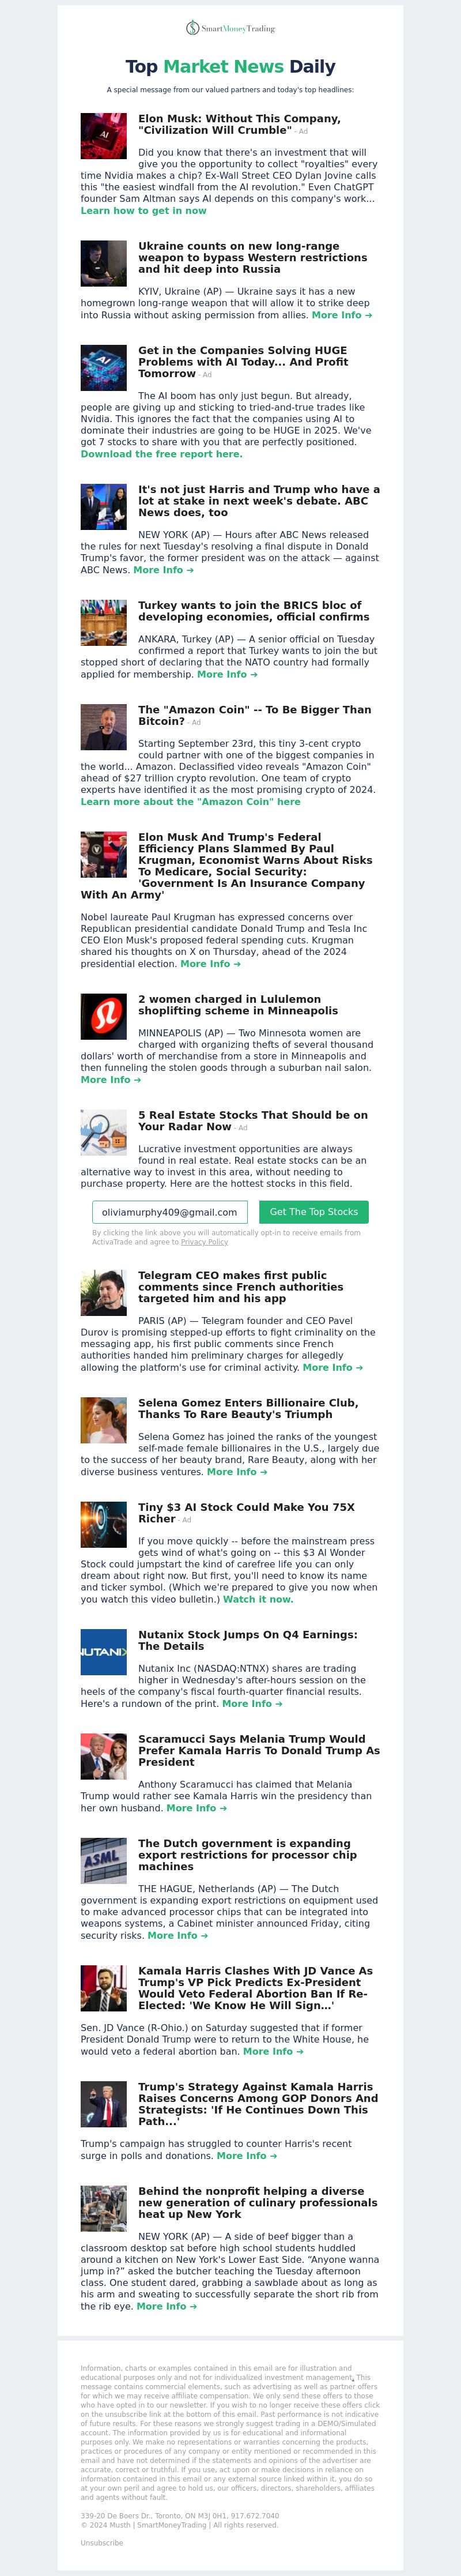This screenshot has width=461, height=2576.
Task: Click 'Download the free report here' link
Action: click(161, 454)
